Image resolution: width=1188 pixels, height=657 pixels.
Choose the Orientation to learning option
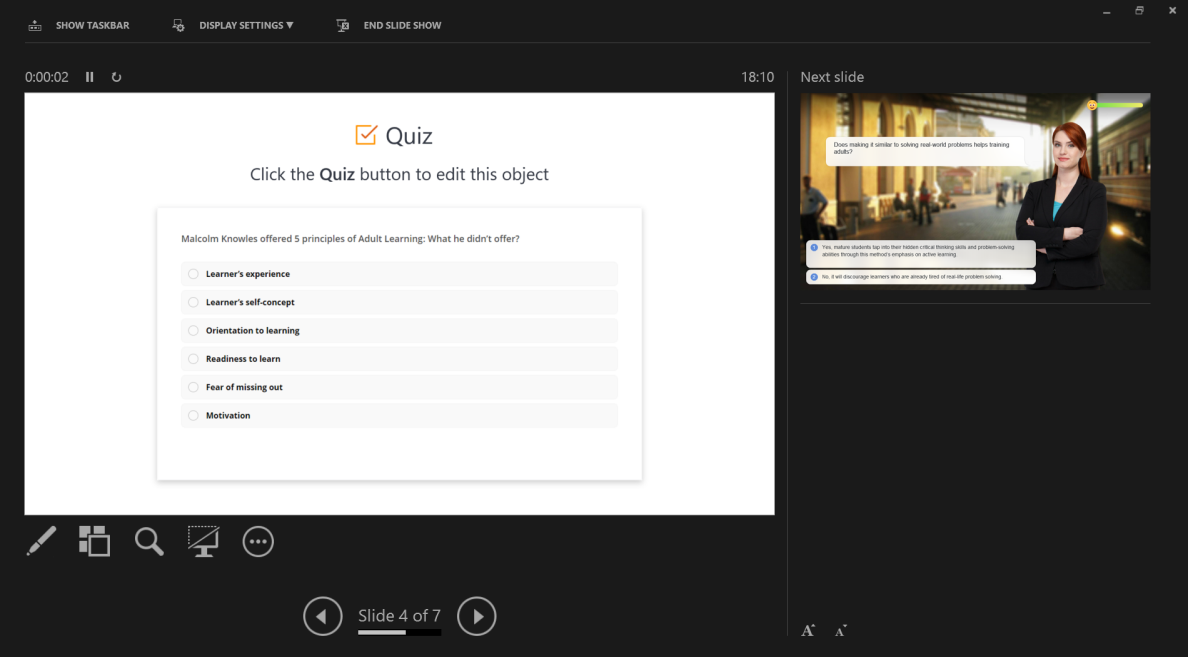[399, 330]
